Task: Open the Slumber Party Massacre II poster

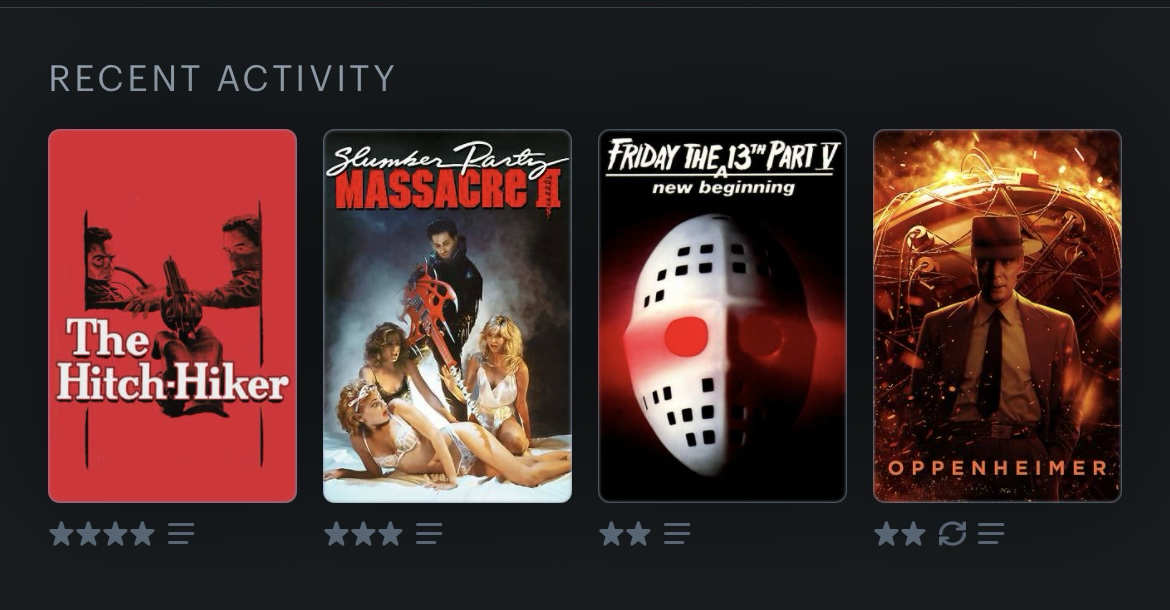Action: (x=447, y=316)
